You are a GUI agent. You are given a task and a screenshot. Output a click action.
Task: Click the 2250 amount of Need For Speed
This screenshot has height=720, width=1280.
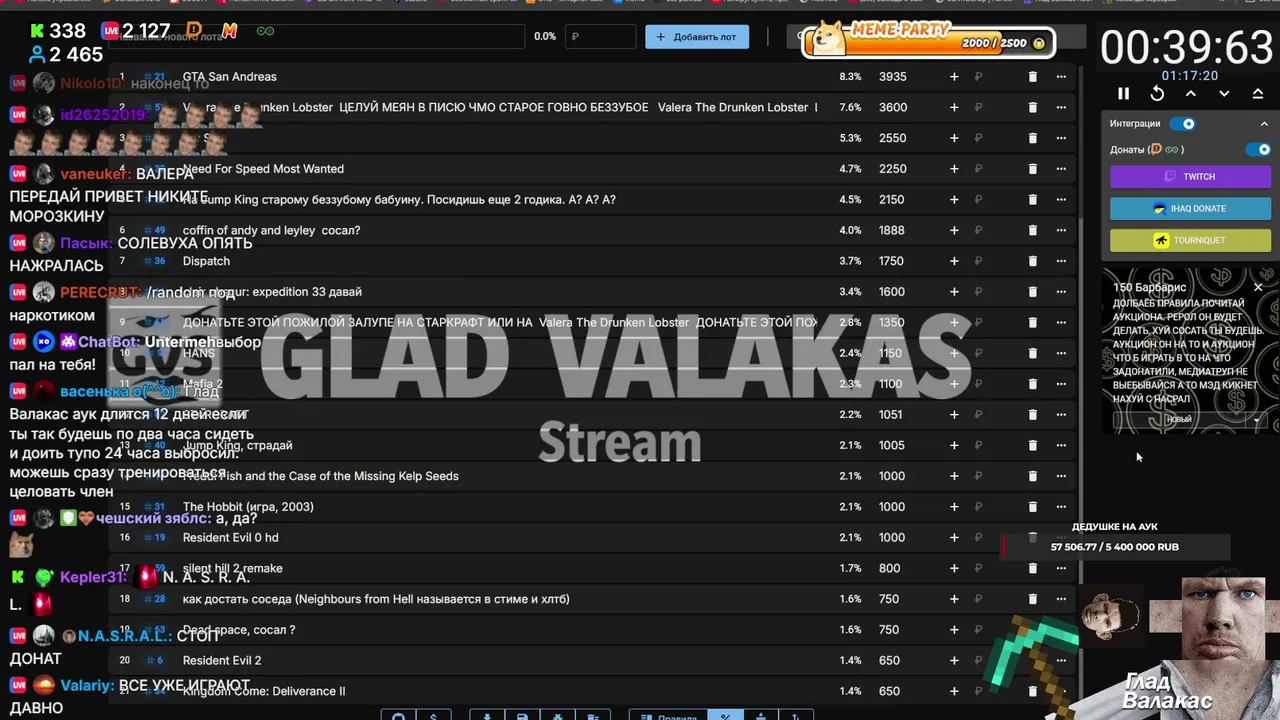pos(892,169)
